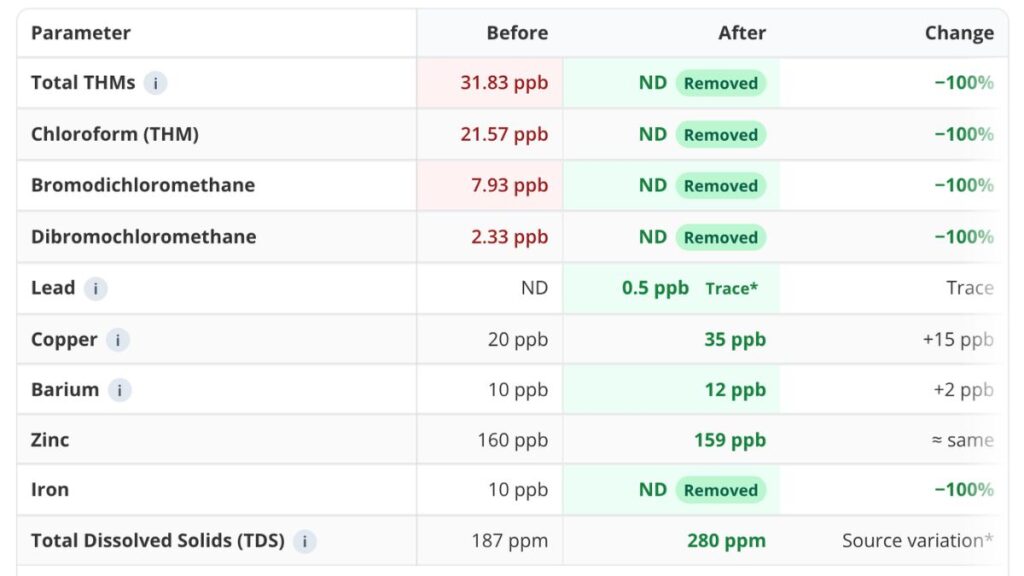Image resolution: width=1024 pixels, height=576 pixels.
Task: Select the Removed badge on Dibromochloromethane row
Action: 720,237
